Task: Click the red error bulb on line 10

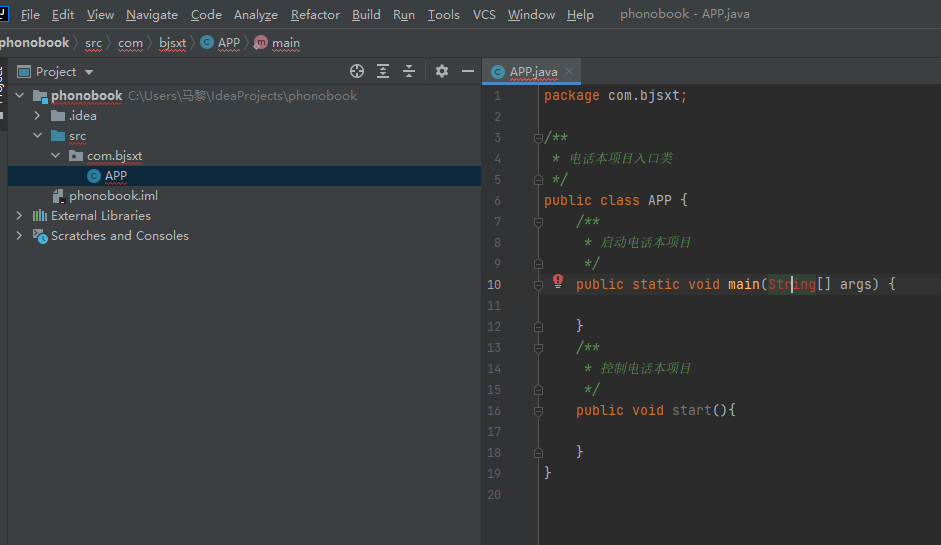Action: (x=558, y=281)
